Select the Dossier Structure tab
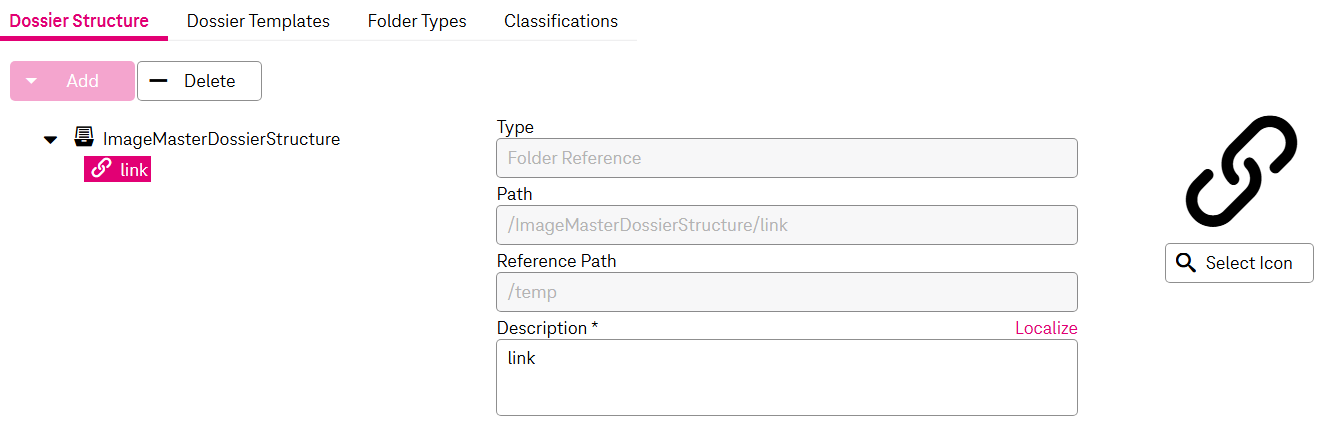1321x424 pixels. [79, 21]
